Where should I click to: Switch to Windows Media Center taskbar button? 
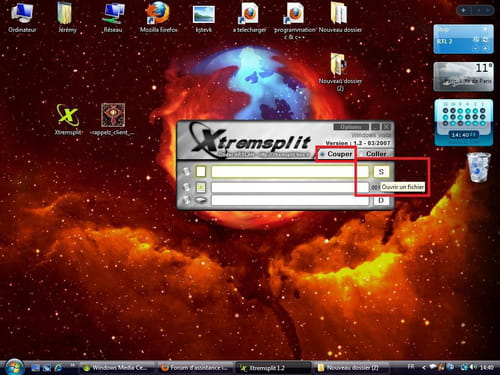(x=118, y=368)
